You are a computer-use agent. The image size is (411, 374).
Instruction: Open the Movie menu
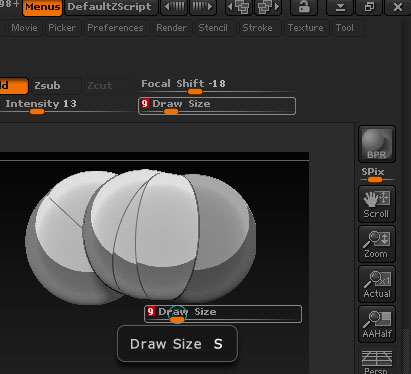click(x=24, y=28)
